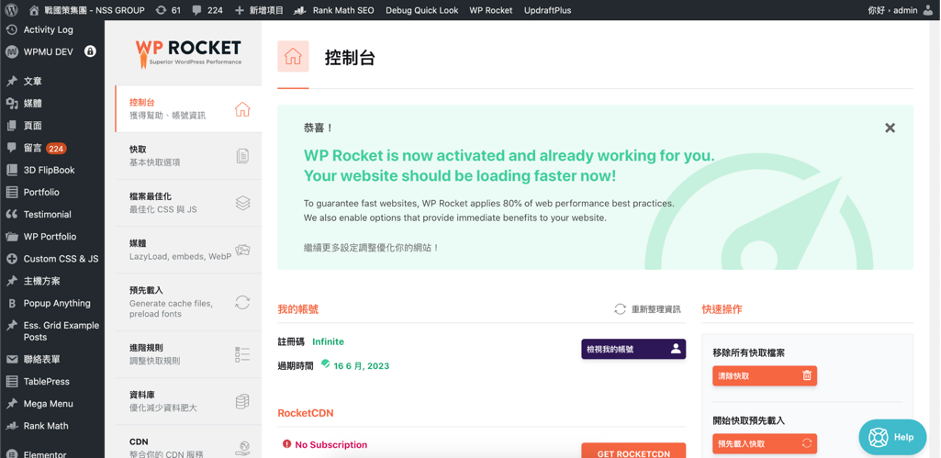Click 預先載入快取 preload cache button

tap(765, 444)
